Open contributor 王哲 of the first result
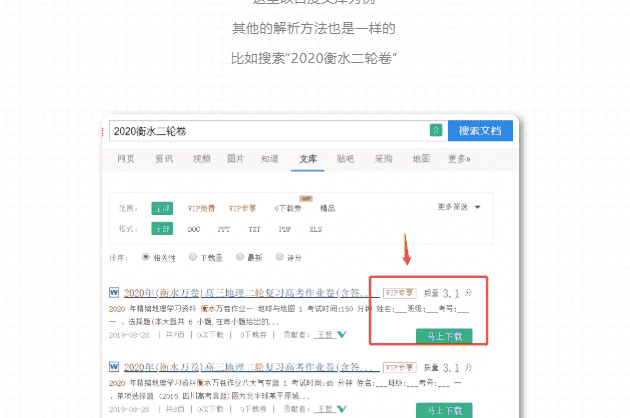This screenshot has height=418, width=630. click(x=325, y=335)
